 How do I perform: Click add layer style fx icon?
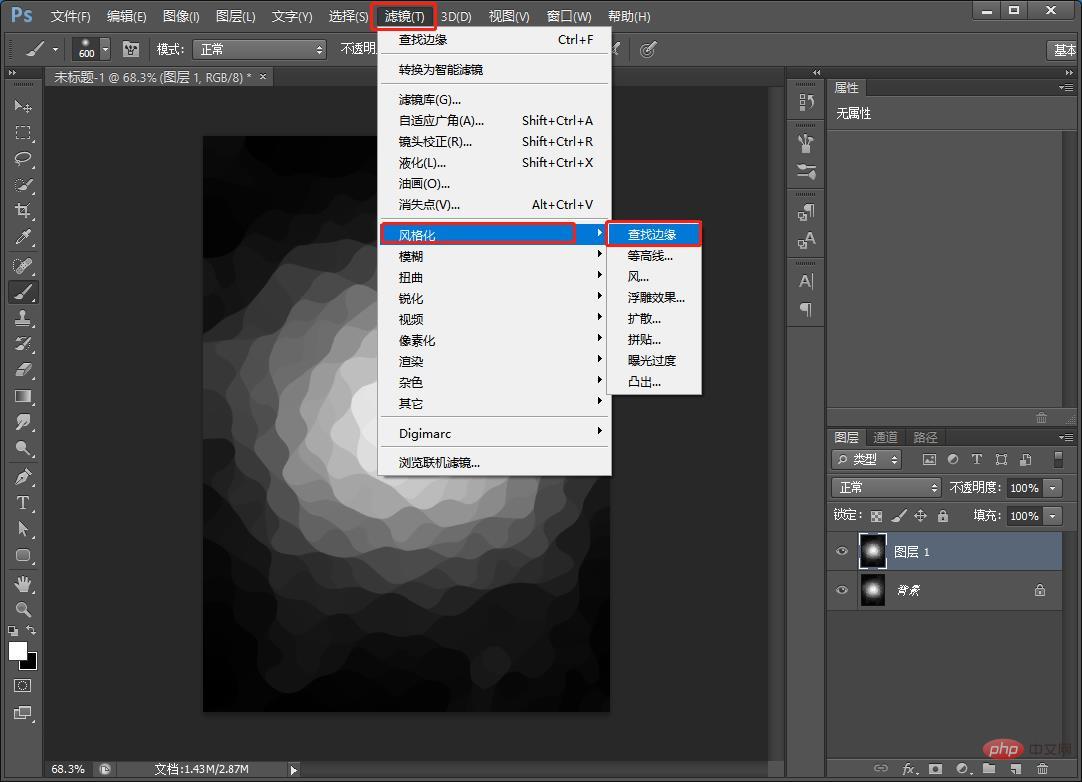(909, 768)
